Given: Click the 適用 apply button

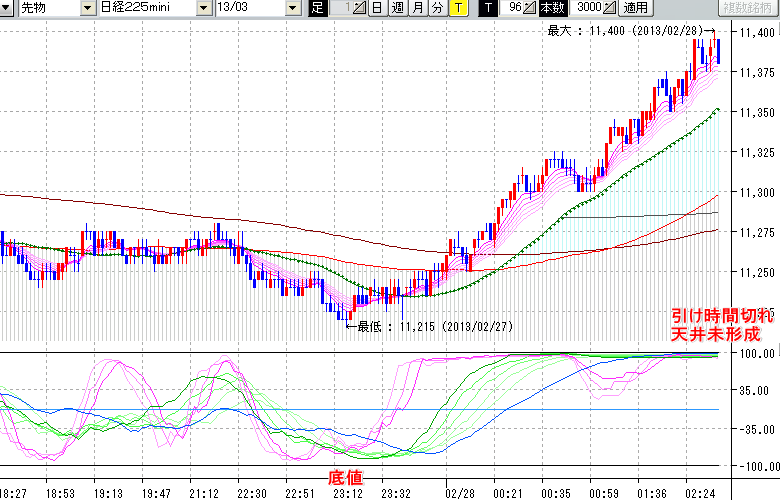Looking at the screenshot, I should [x=636, y=8].
